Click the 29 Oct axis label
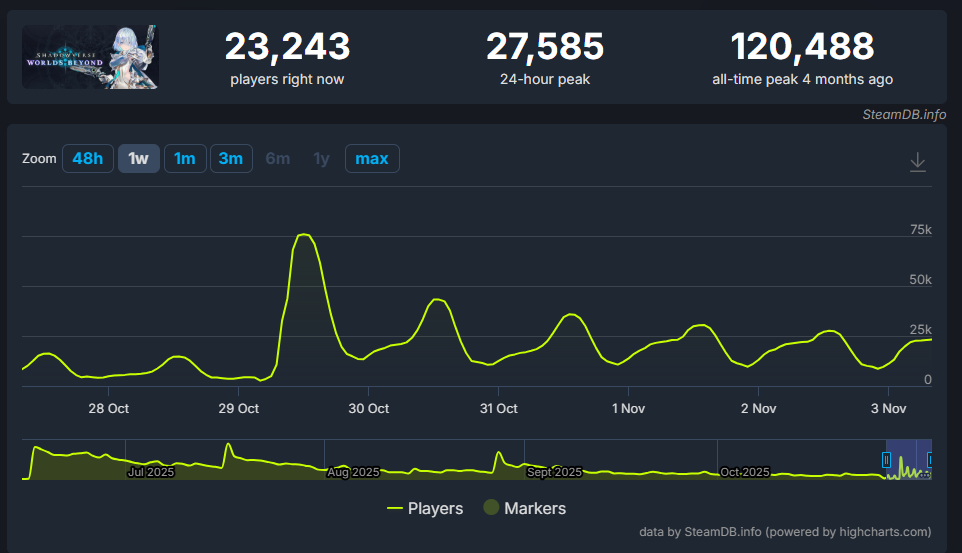Screen dimensions: 962x553 pos(239,409)
